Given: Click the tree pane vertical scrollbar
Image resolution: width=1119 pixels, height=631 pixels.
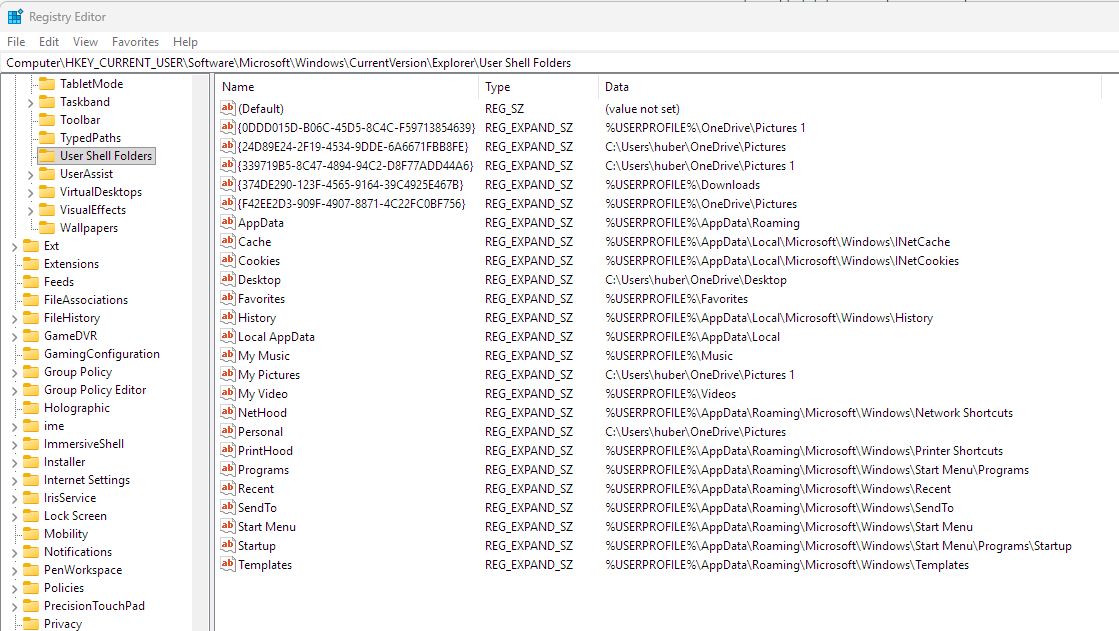Looking at the screenshot, I should [201, 353].
